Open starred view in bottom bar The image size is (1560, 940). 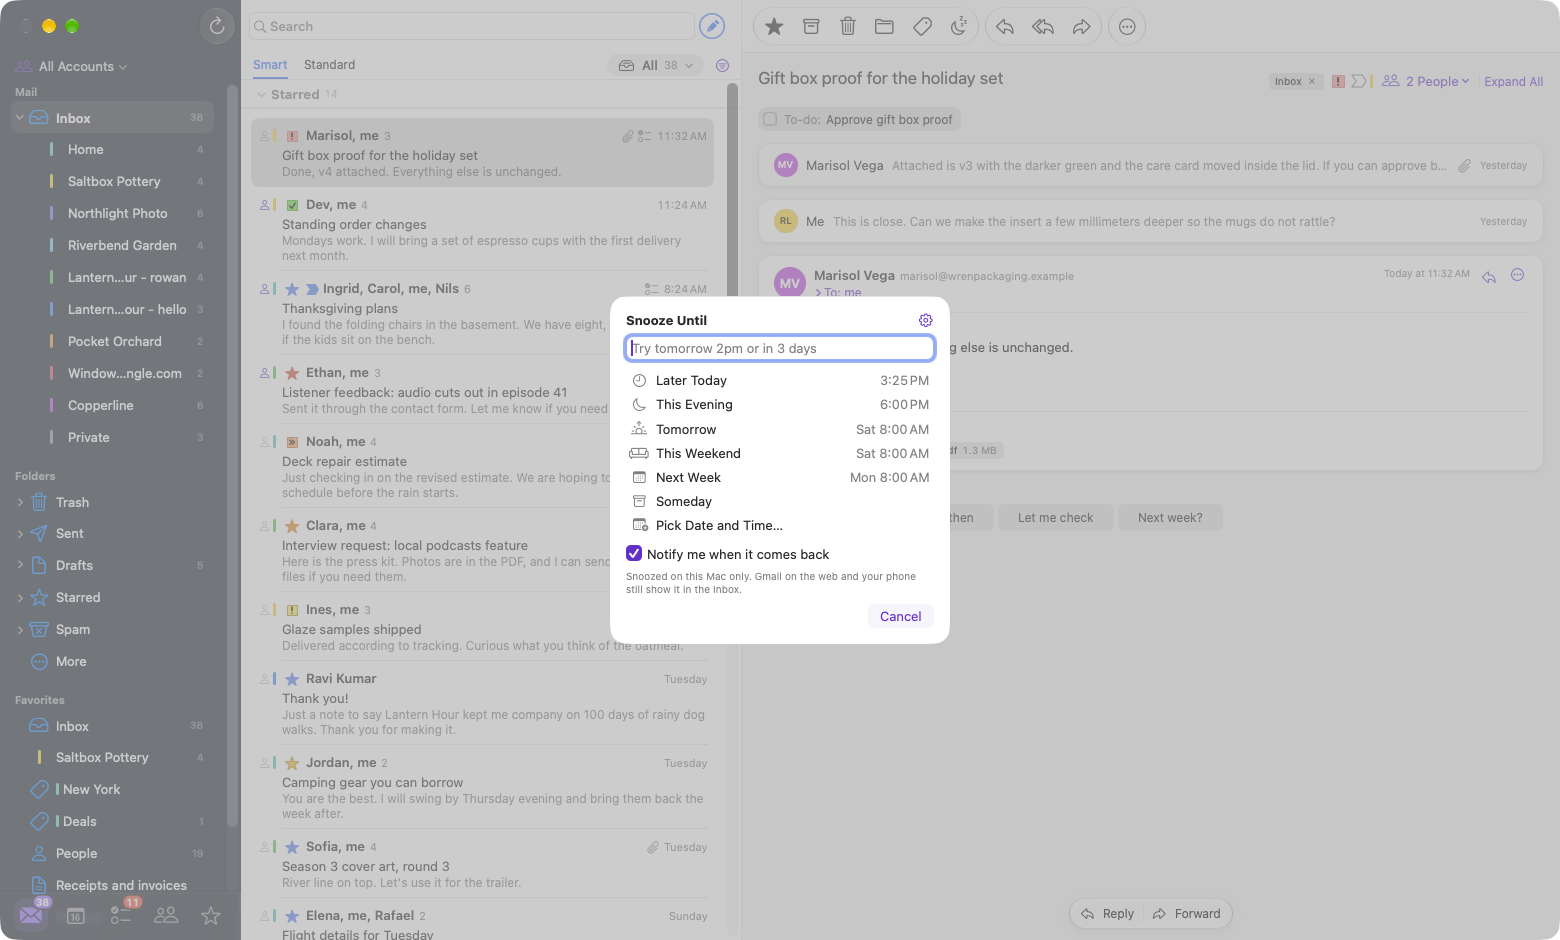[211, 915]
